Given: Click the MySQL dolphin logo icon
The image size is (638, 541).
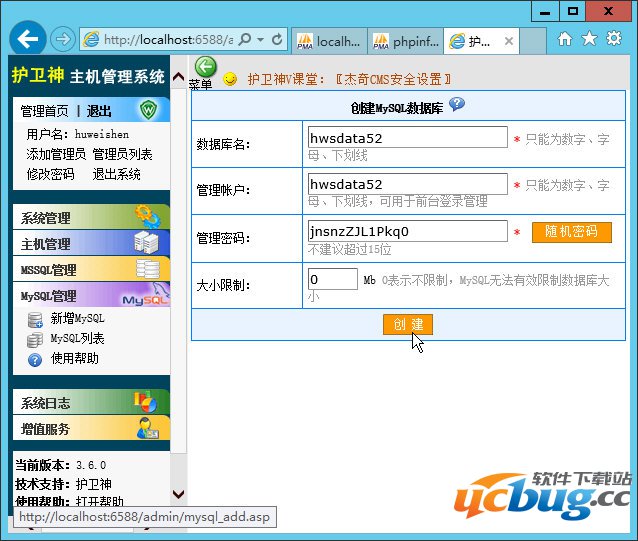Looking at the screenshot, I should [x=146, y=294].
